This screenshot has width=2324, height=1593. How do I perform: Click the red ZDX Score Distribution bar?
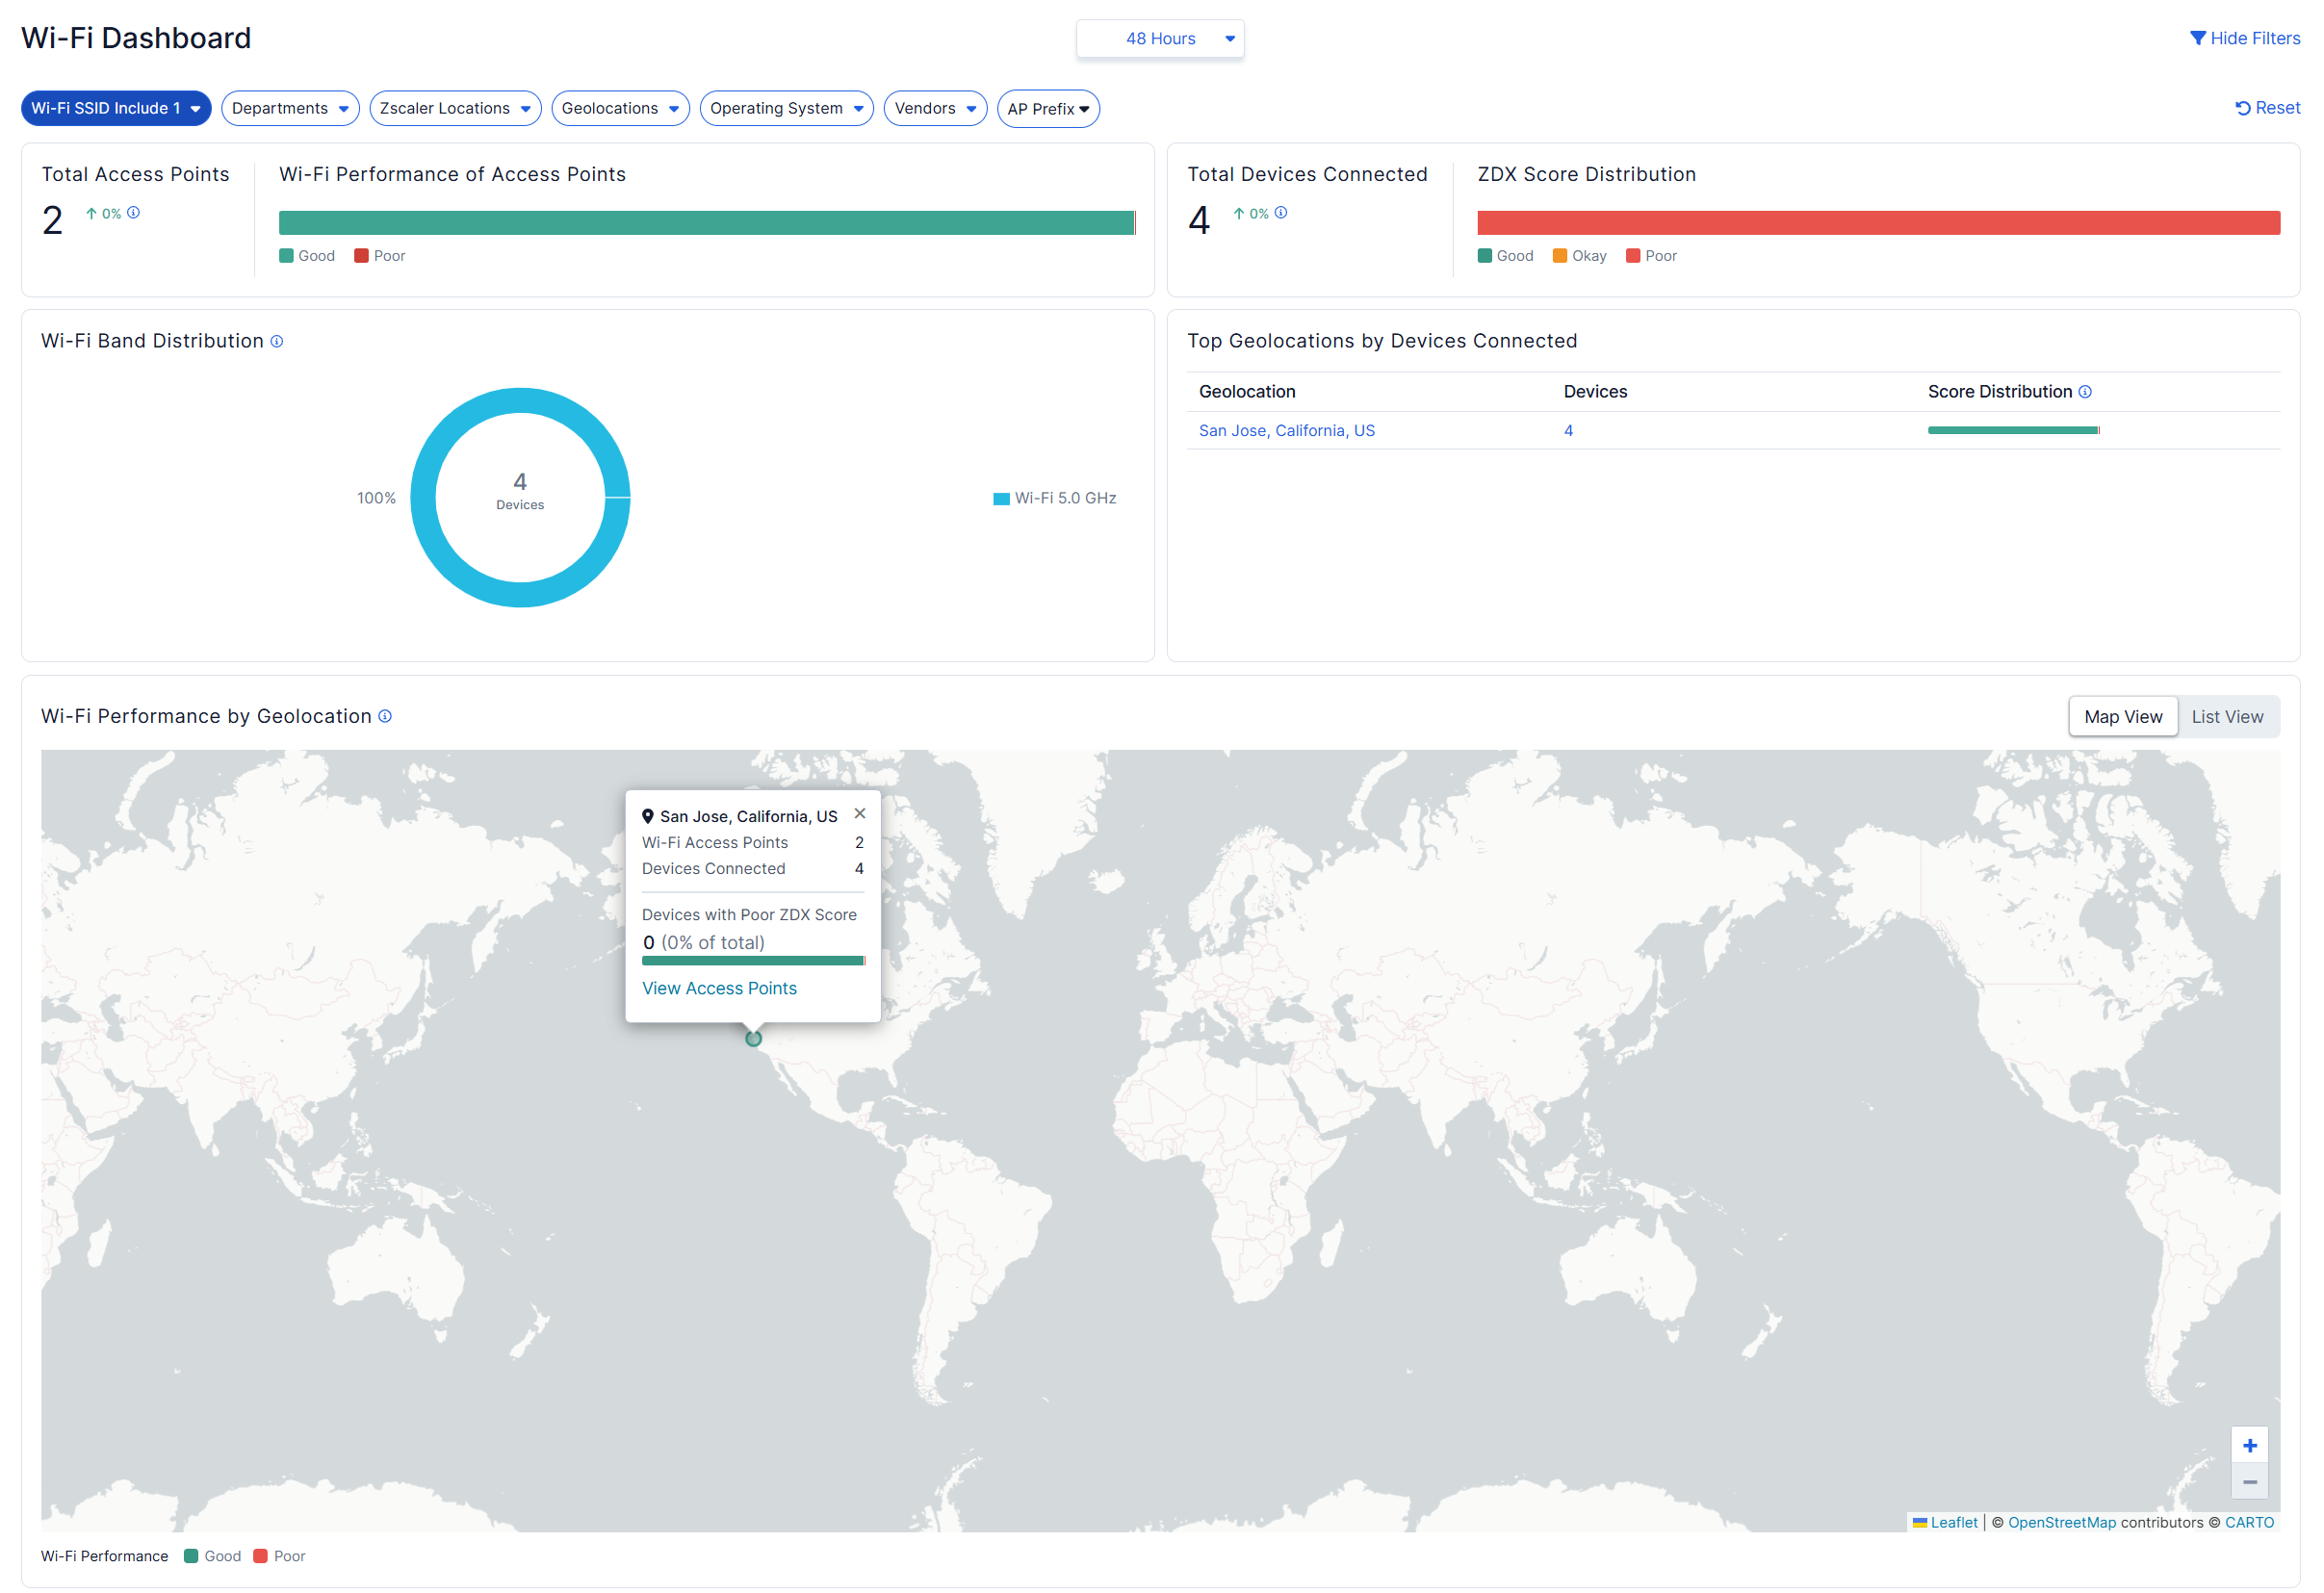(x=1878, y=223)
